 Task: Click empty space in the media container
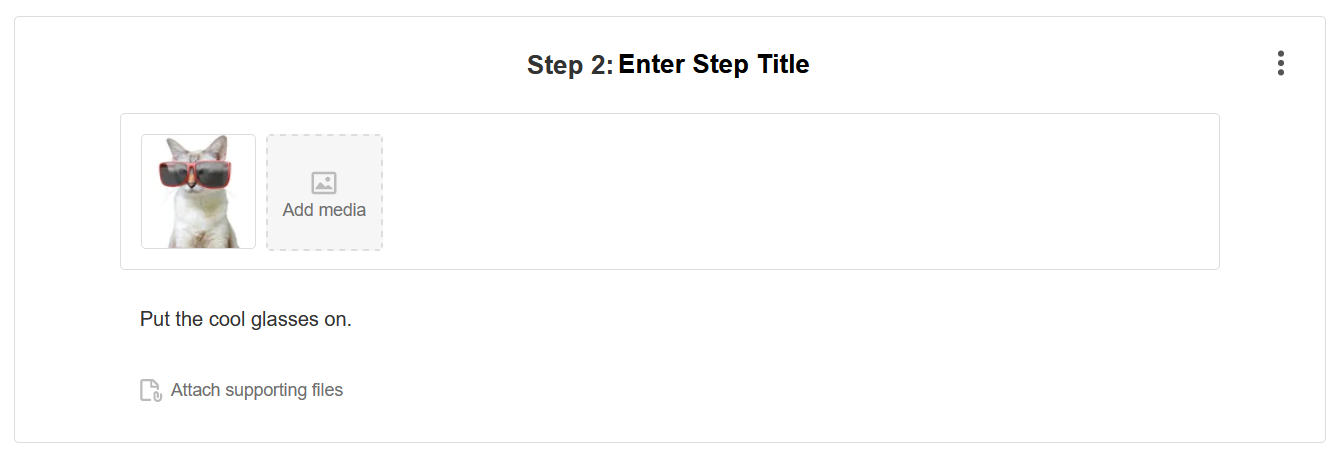coord(800,191)
